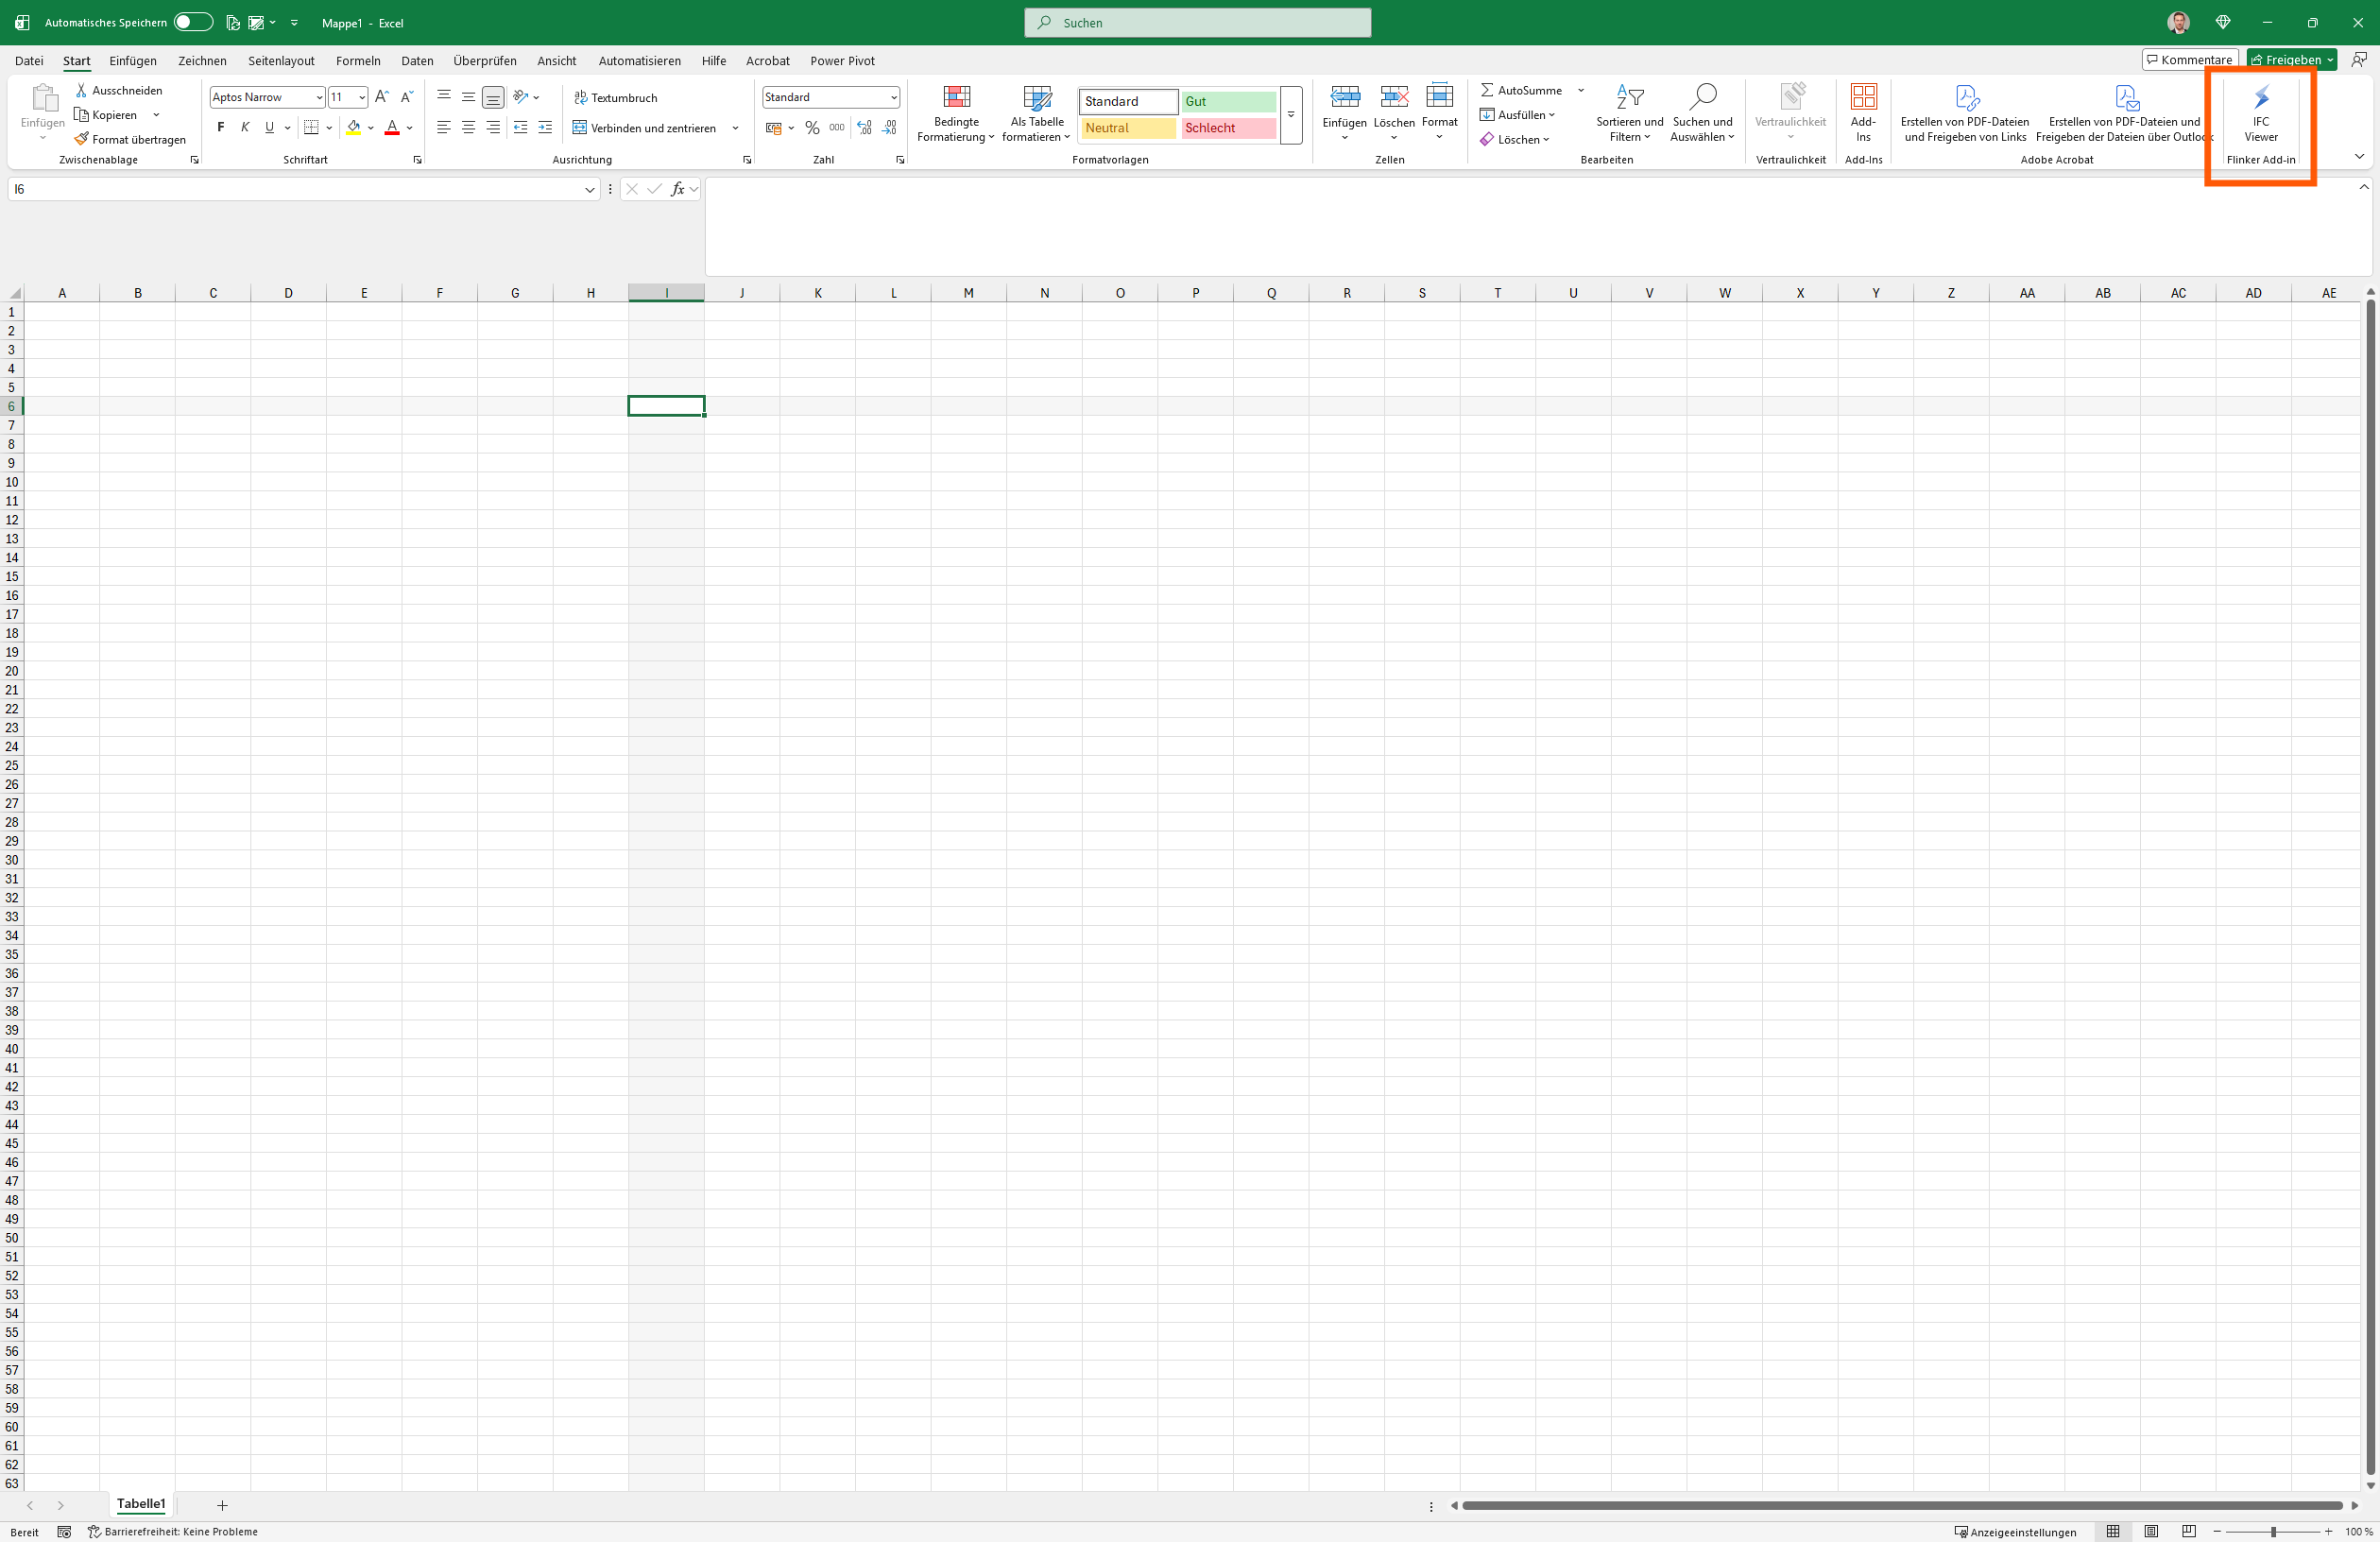Open the Standard number format dropdown

tap(893, 97)
